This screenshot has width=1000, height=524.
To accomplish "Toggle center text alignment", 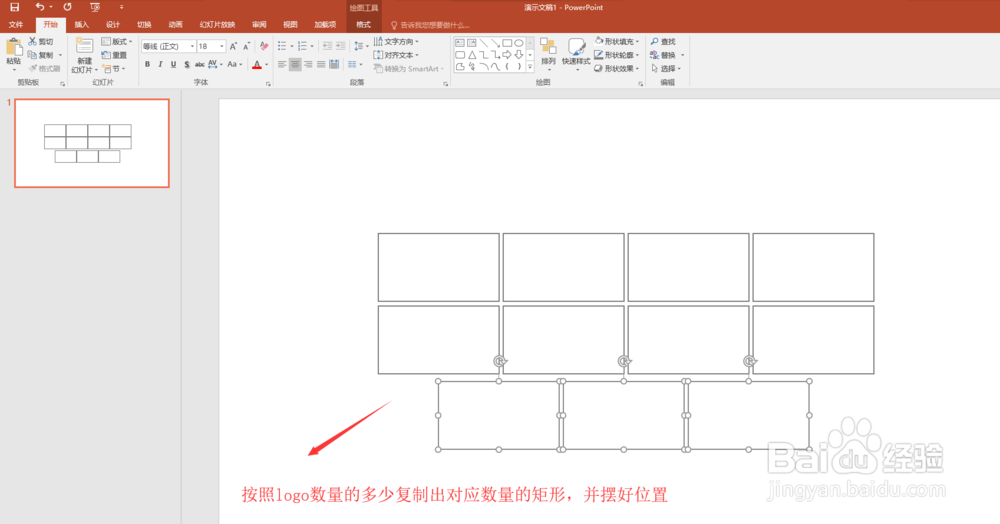I will pyautogui.click(x=295, y=64).
